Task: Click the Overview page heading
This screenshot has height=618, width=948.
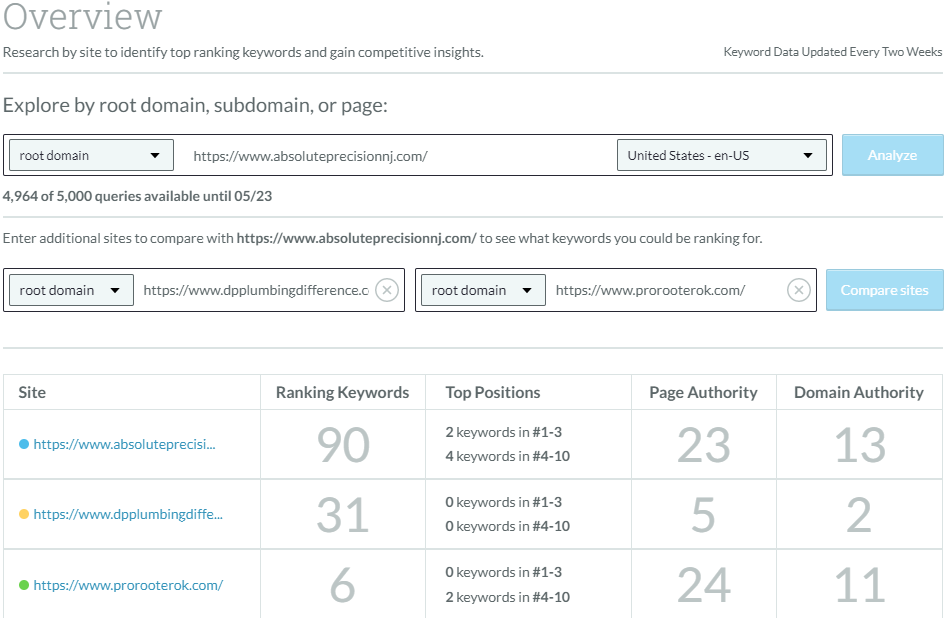Action: tap(83, 16)
